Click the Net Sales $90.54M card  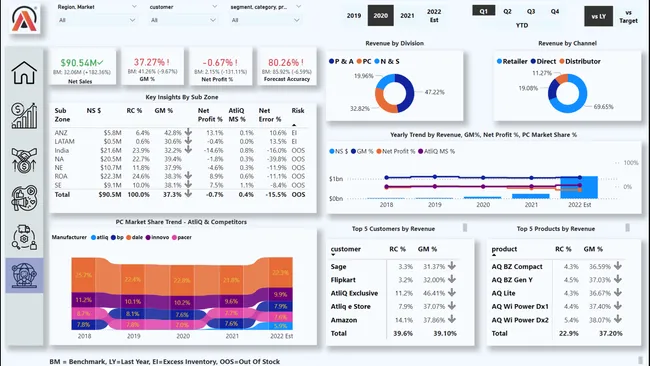[x=82, y=67]
